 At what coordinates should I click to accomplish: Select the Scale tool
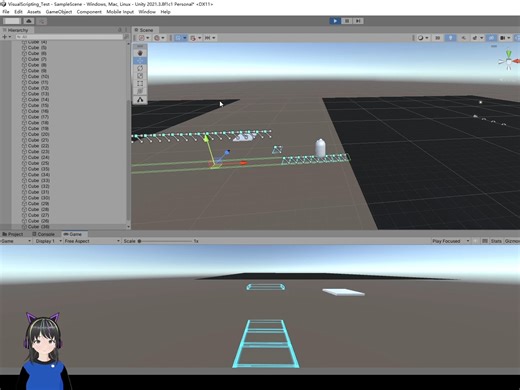click(x=140, y=76)
